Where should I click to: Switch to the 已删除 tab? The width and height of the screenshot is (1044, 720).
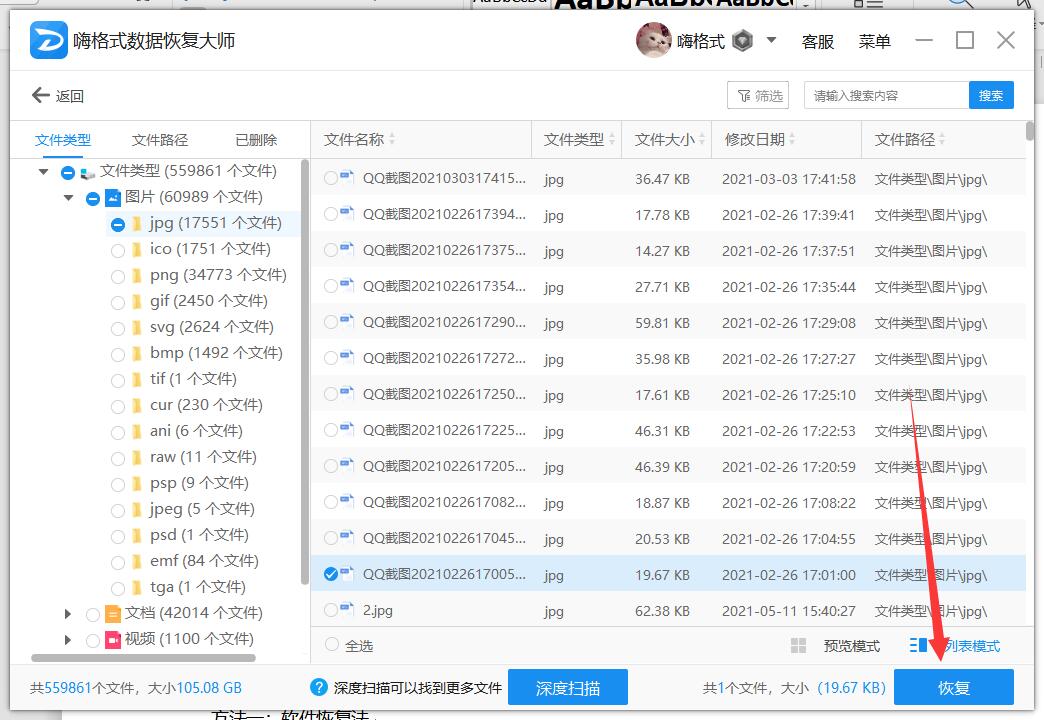[256, 140]
